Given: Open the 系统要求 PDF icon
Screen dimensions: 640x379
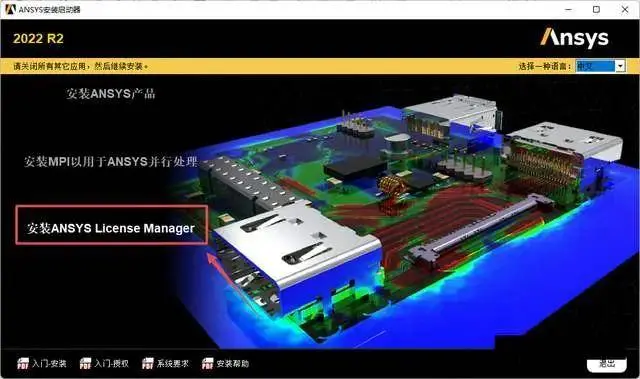Looking at the screenshot, I should 148,363.
